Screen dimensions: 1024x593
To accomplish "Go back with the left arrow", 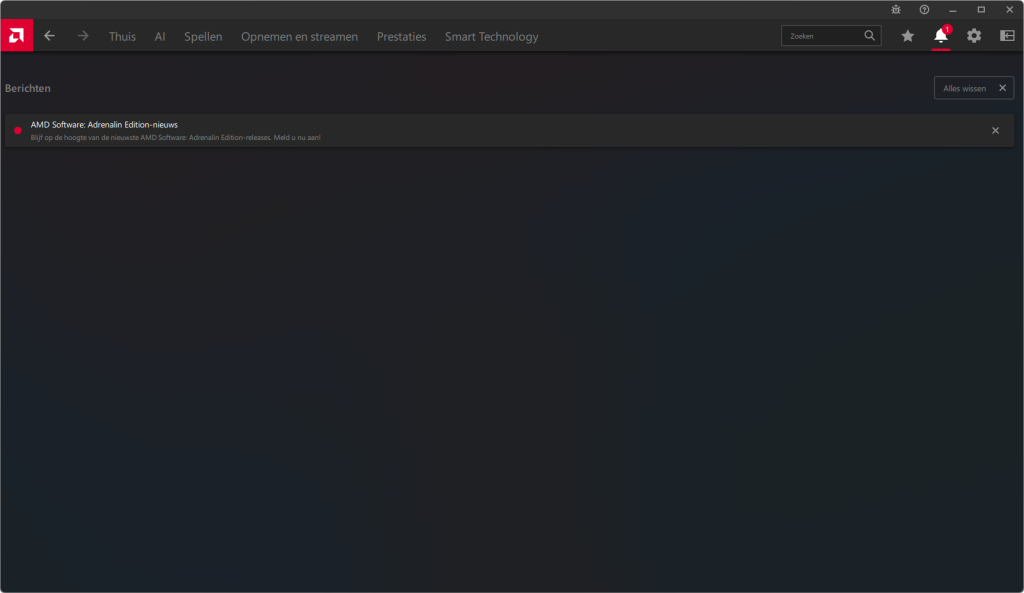I will tap(49, 36).
